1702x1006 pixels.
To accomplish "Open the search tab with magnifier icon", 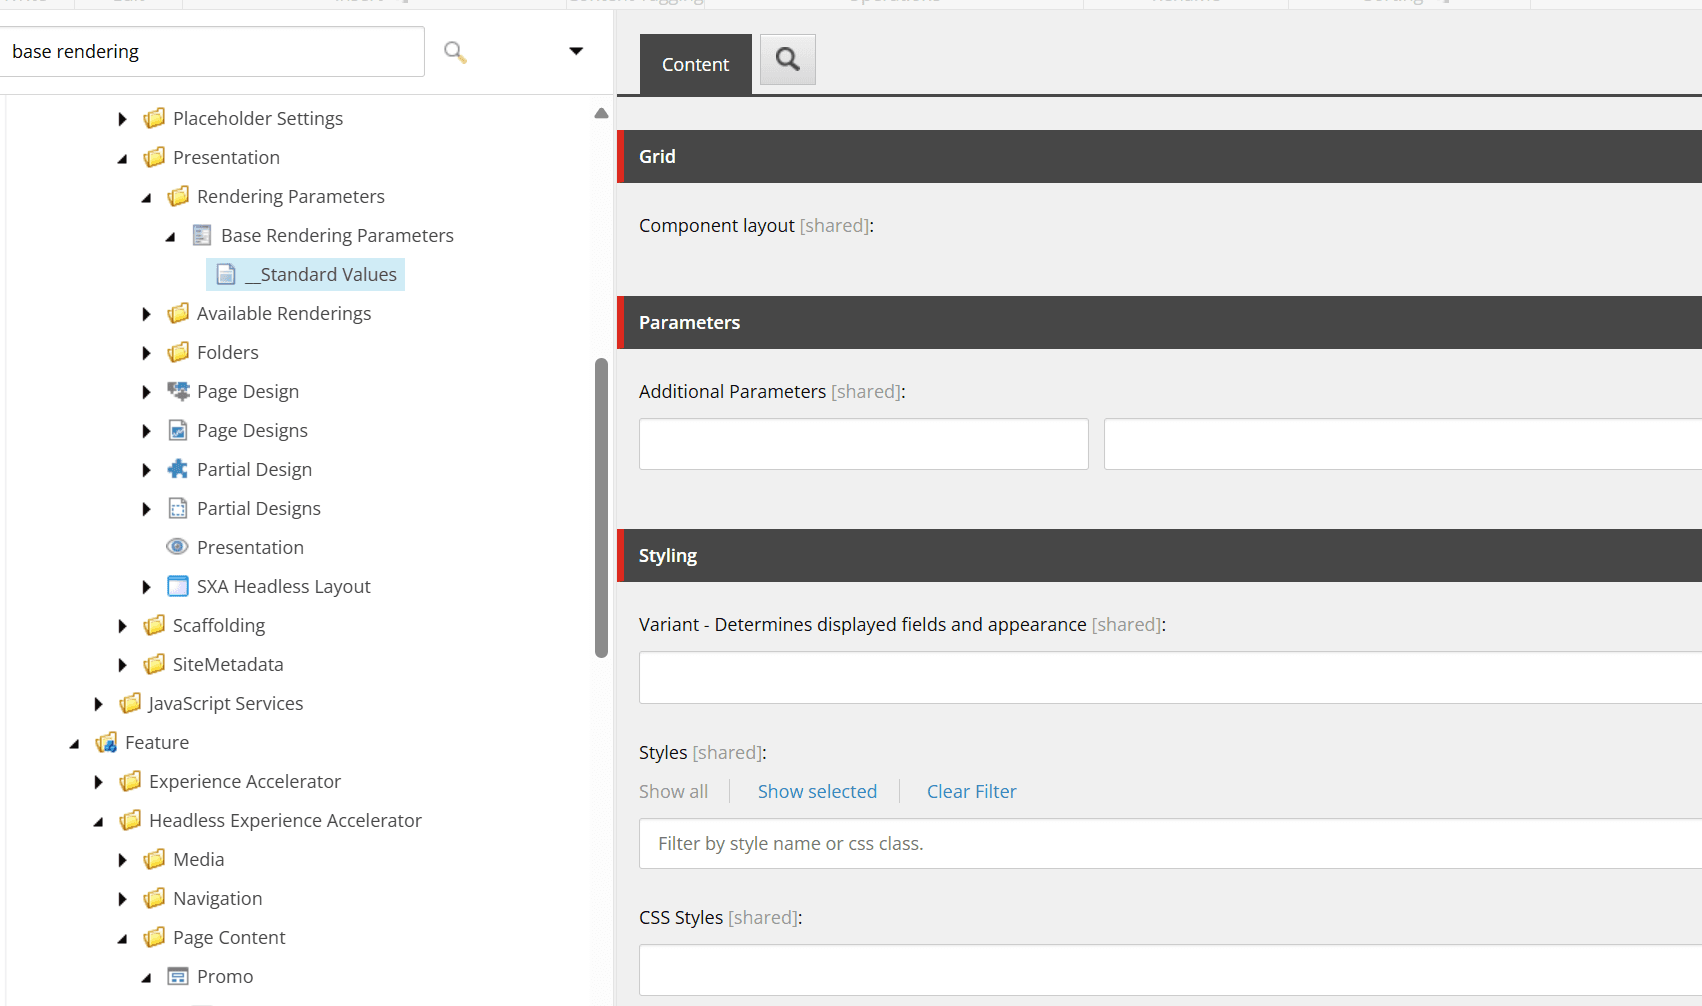I will click(x=788, y=59).
